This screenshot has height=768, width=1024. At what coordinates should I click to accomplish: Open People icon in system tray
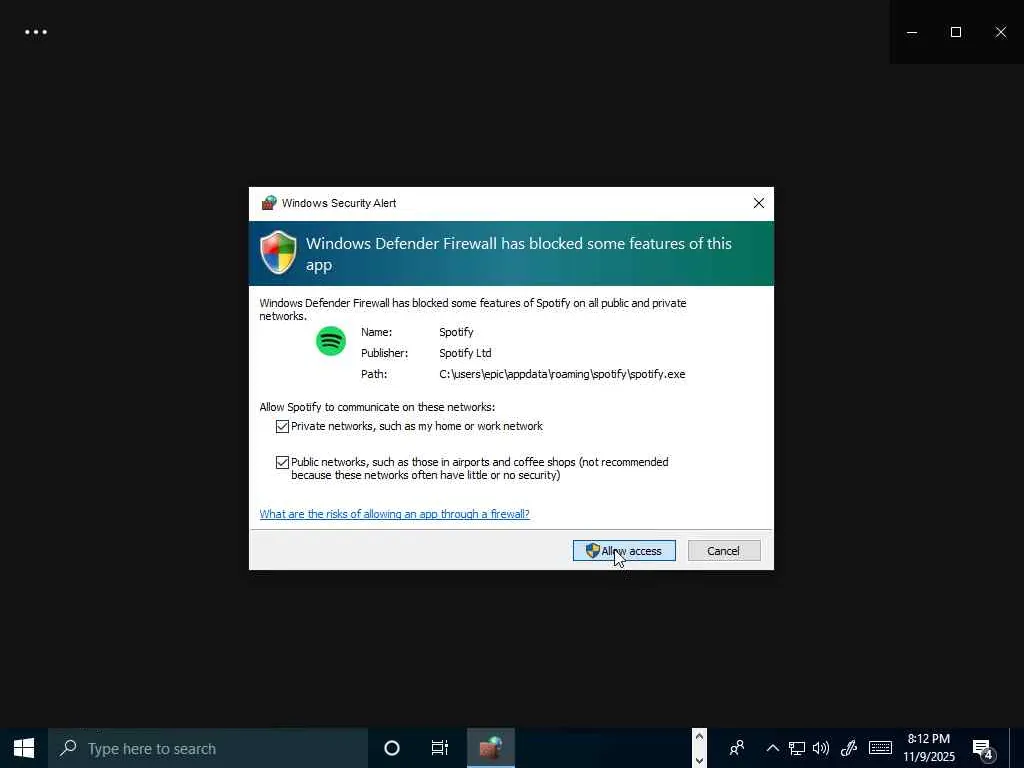click(737, 748)
